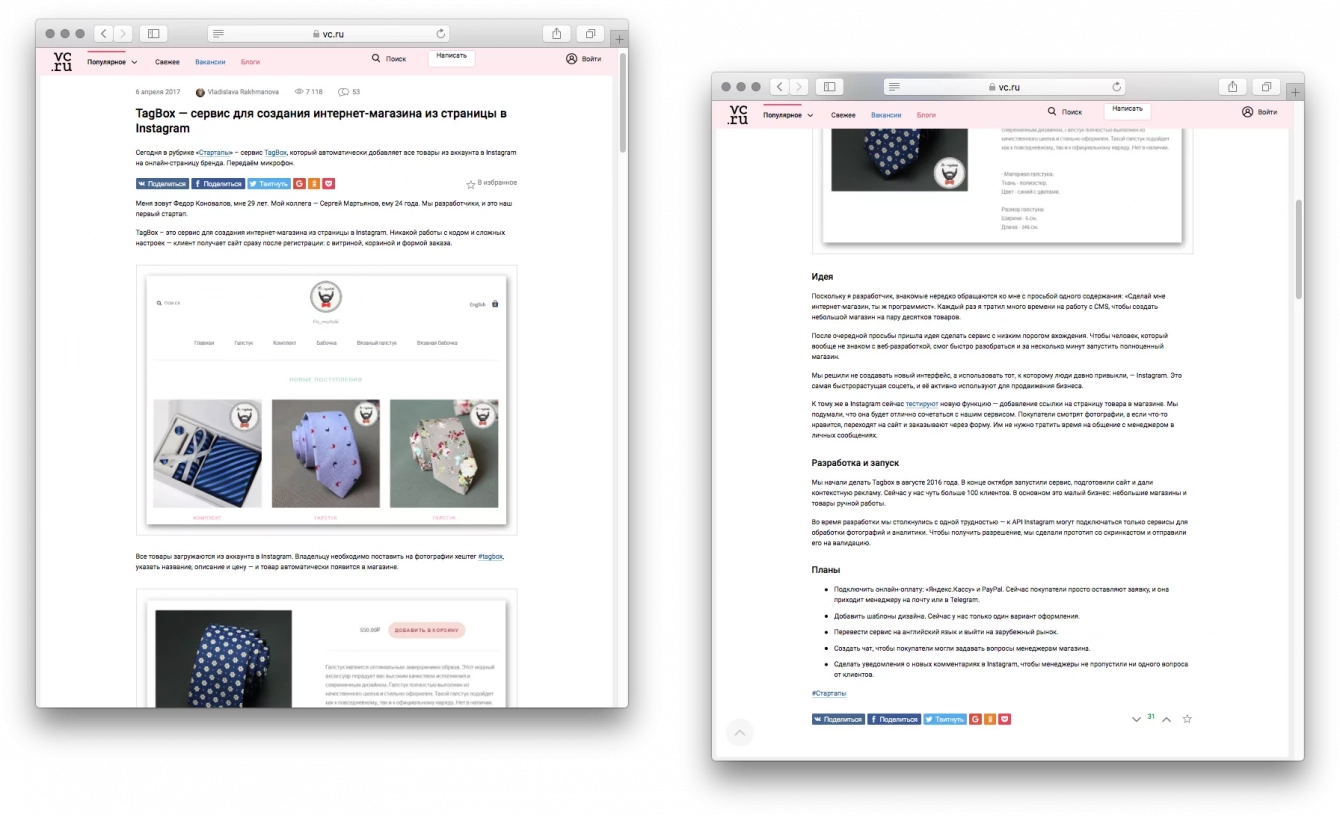This screenshot has width=1340, height=816.
Task: Show all tabs in the right Safari window
Action: [1266, 87]
